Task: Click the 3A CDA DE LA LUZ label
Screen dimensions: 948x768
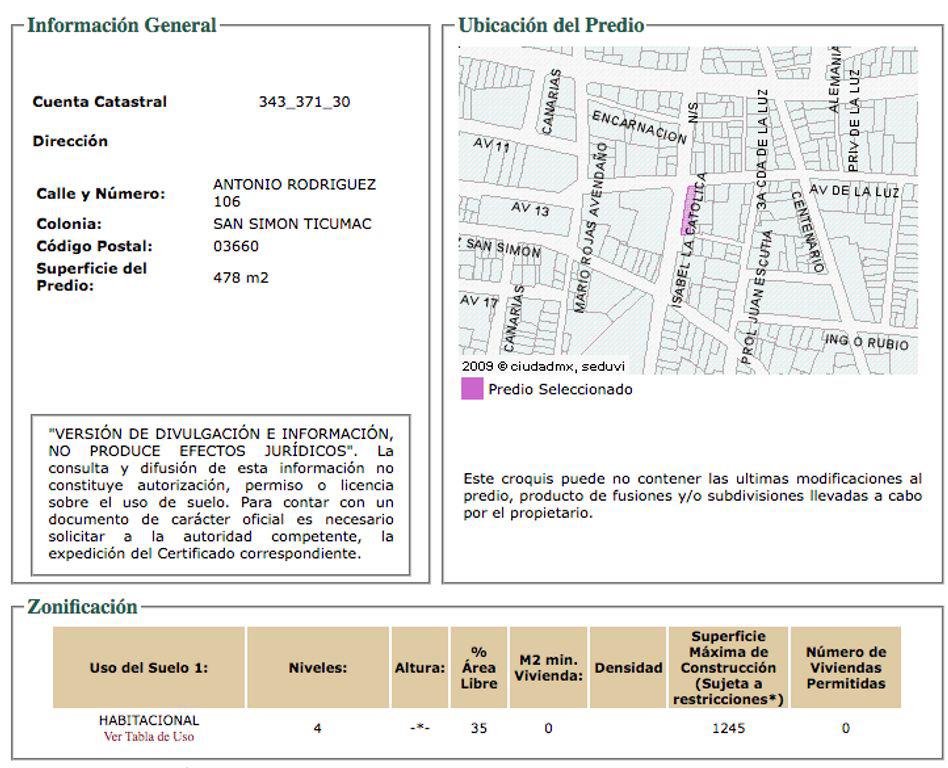Action: click(x=762, y=149)
